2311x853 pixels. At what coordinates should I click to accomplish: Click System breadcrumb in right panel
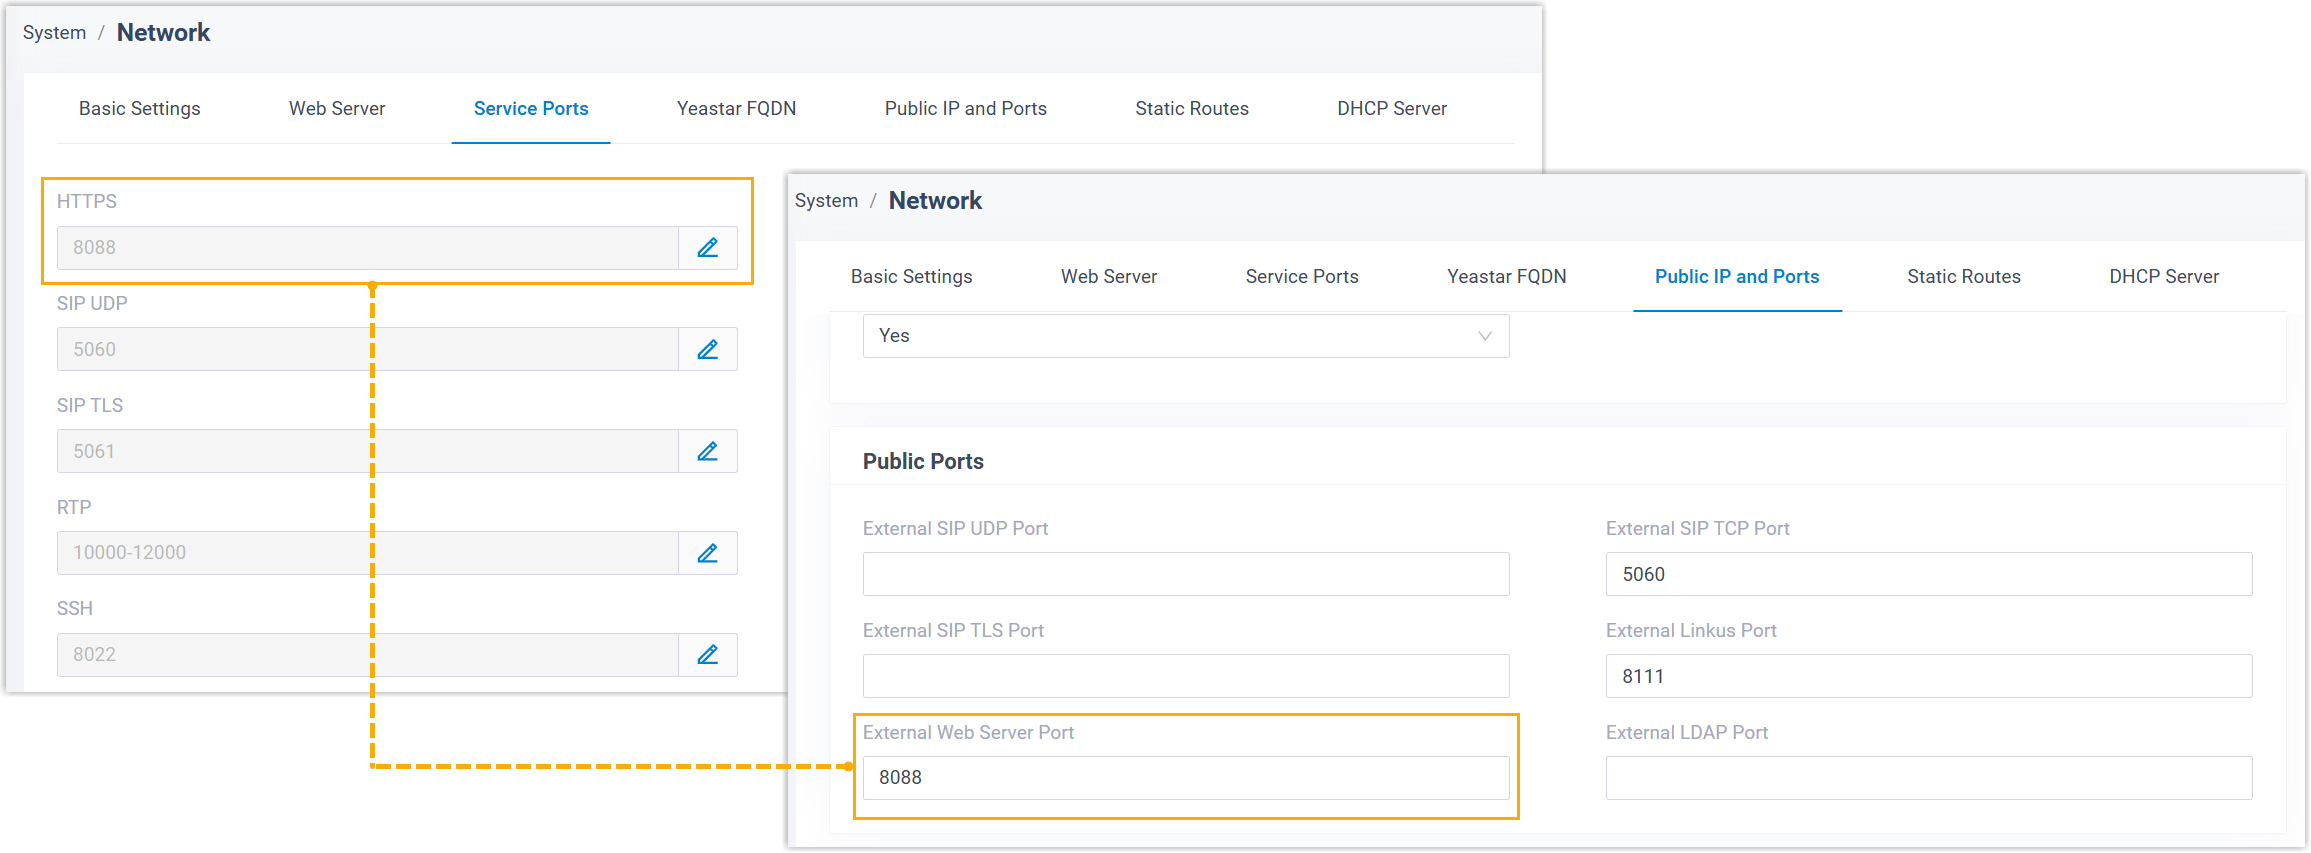pyautogui.click(x=826, y=201)
